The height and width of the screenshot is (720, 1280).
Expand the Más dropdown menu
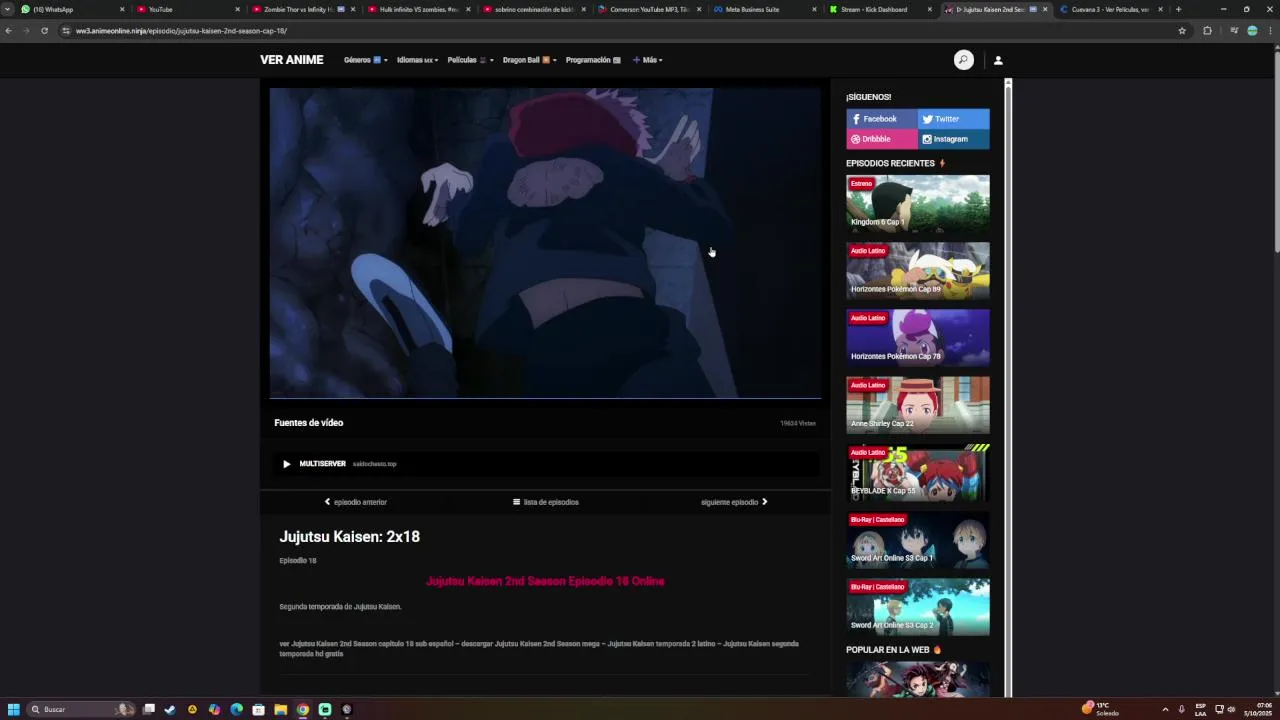click(x=647, y=60)
